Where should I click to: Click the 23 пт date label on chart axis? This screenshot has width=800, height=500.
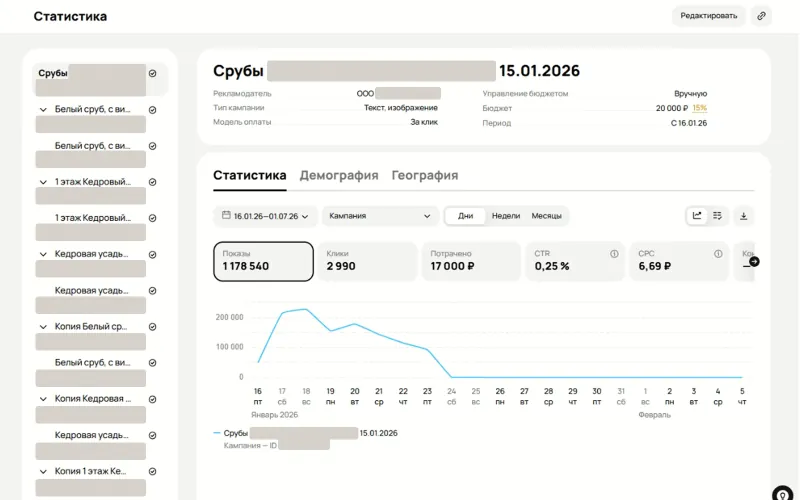point(427,396)
